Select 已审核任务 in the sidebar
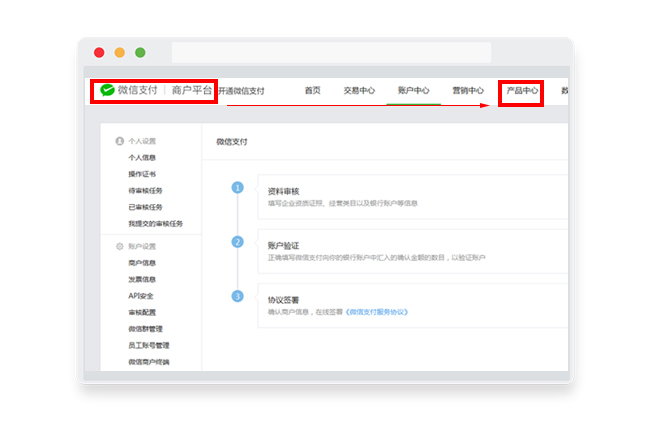The height and width of the screenshot is (430, 660). pyautogui.click(x=146, y=207)
